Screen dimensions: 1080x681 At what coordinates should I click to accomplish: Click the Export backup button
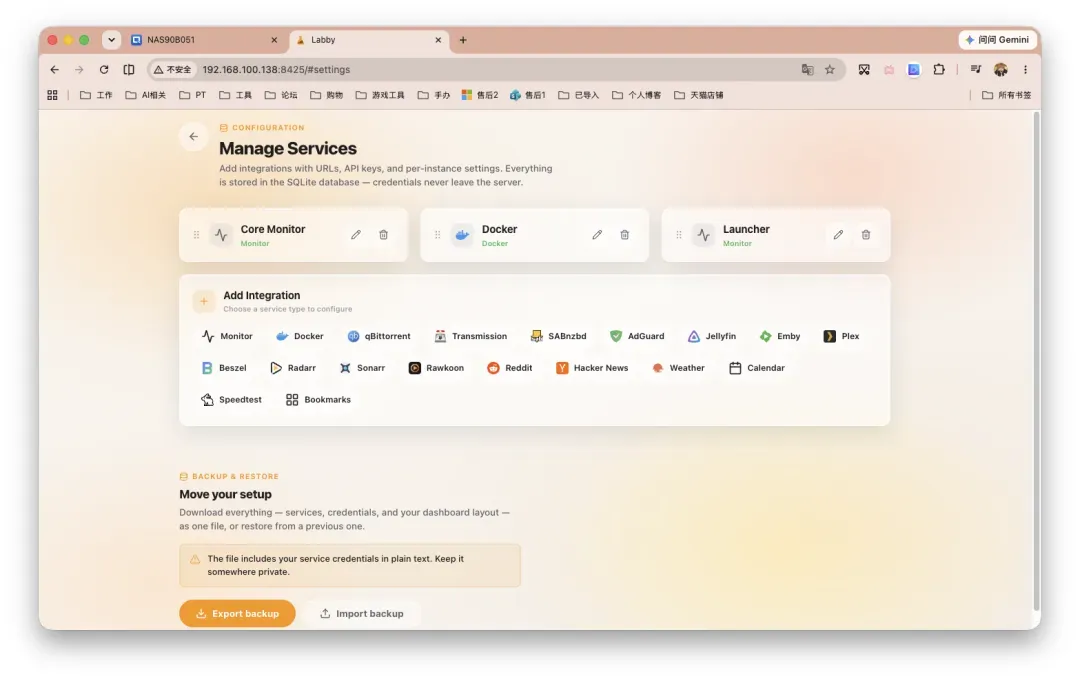coord(238,614)
